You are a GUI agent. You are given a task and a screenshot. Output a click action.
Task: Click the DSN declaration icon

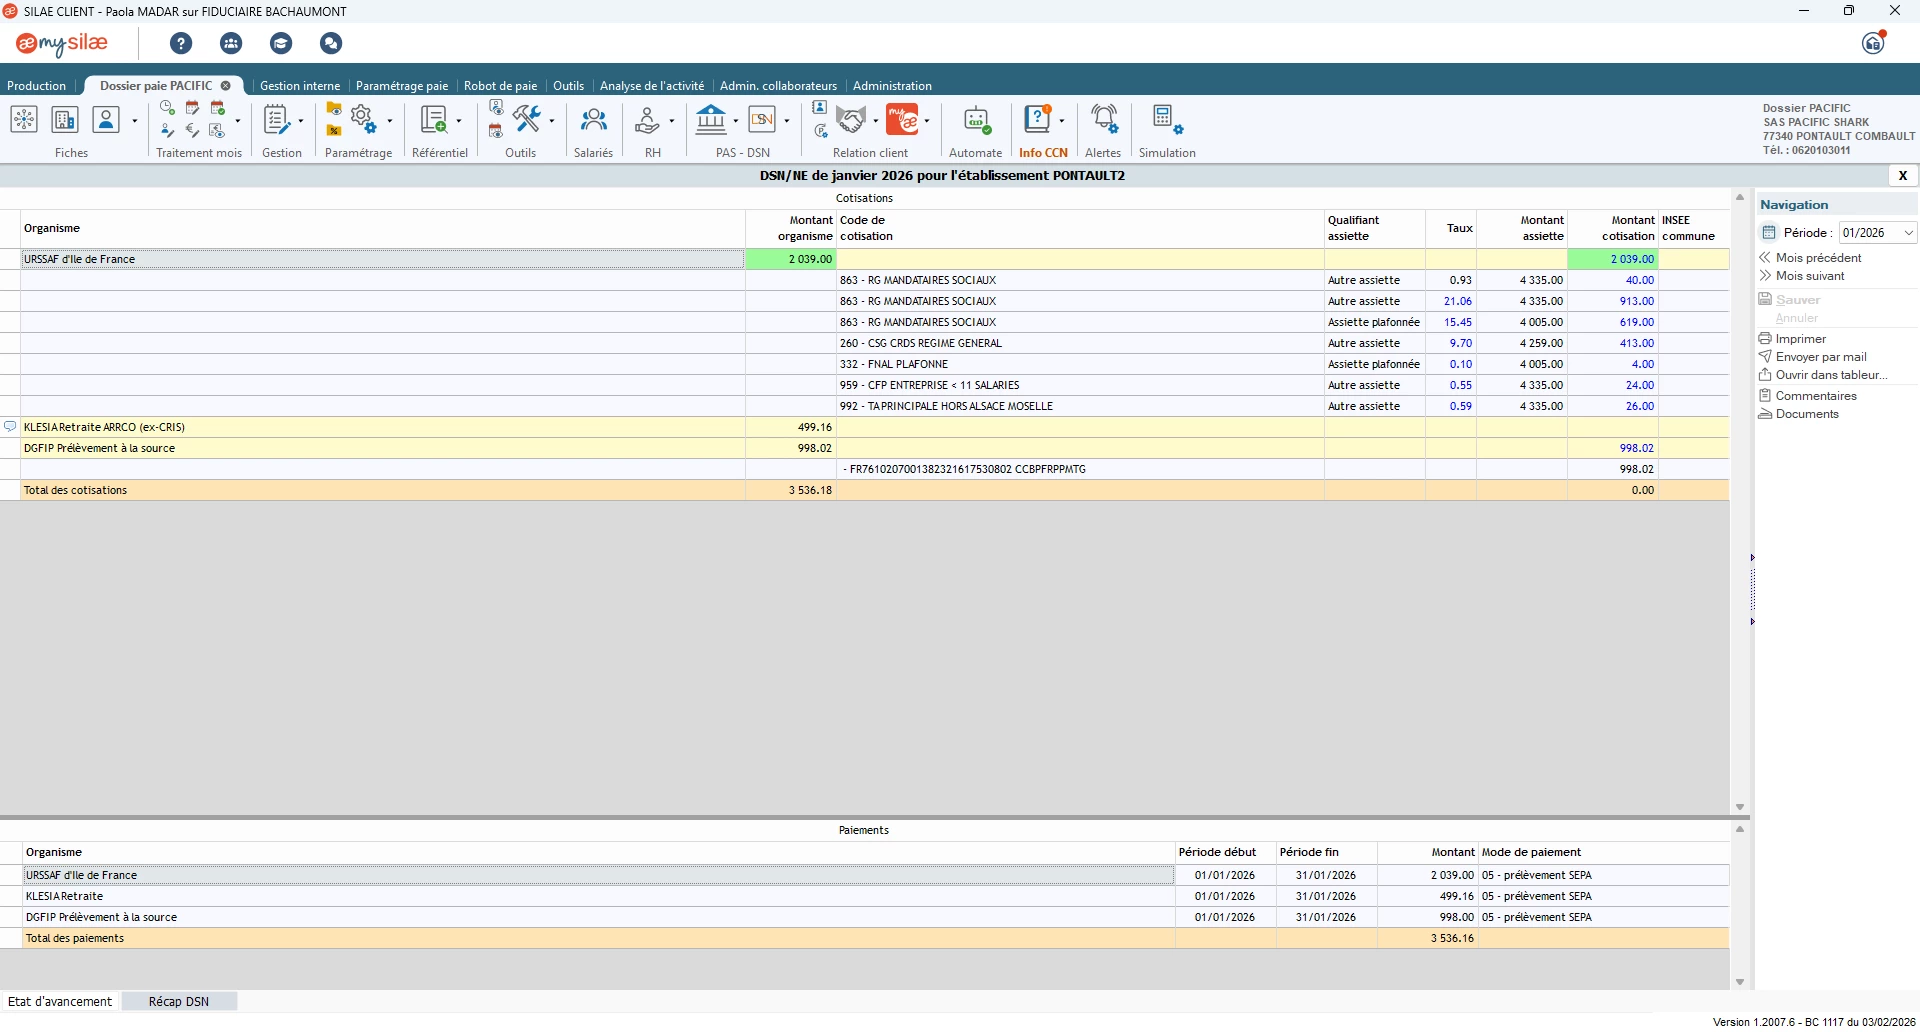pyautogui.click(x=762, y=120)
